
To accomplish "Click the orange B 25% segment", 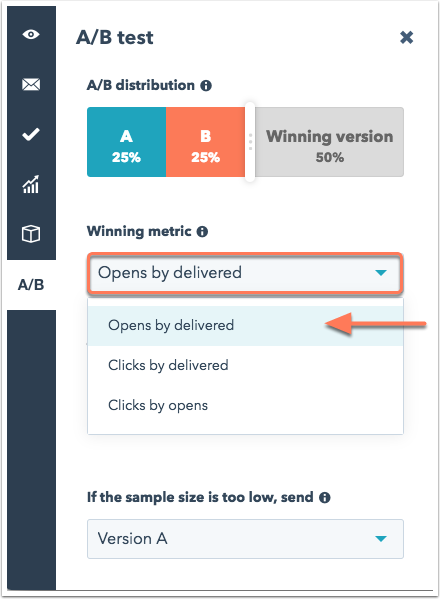I will pos(205,142).
